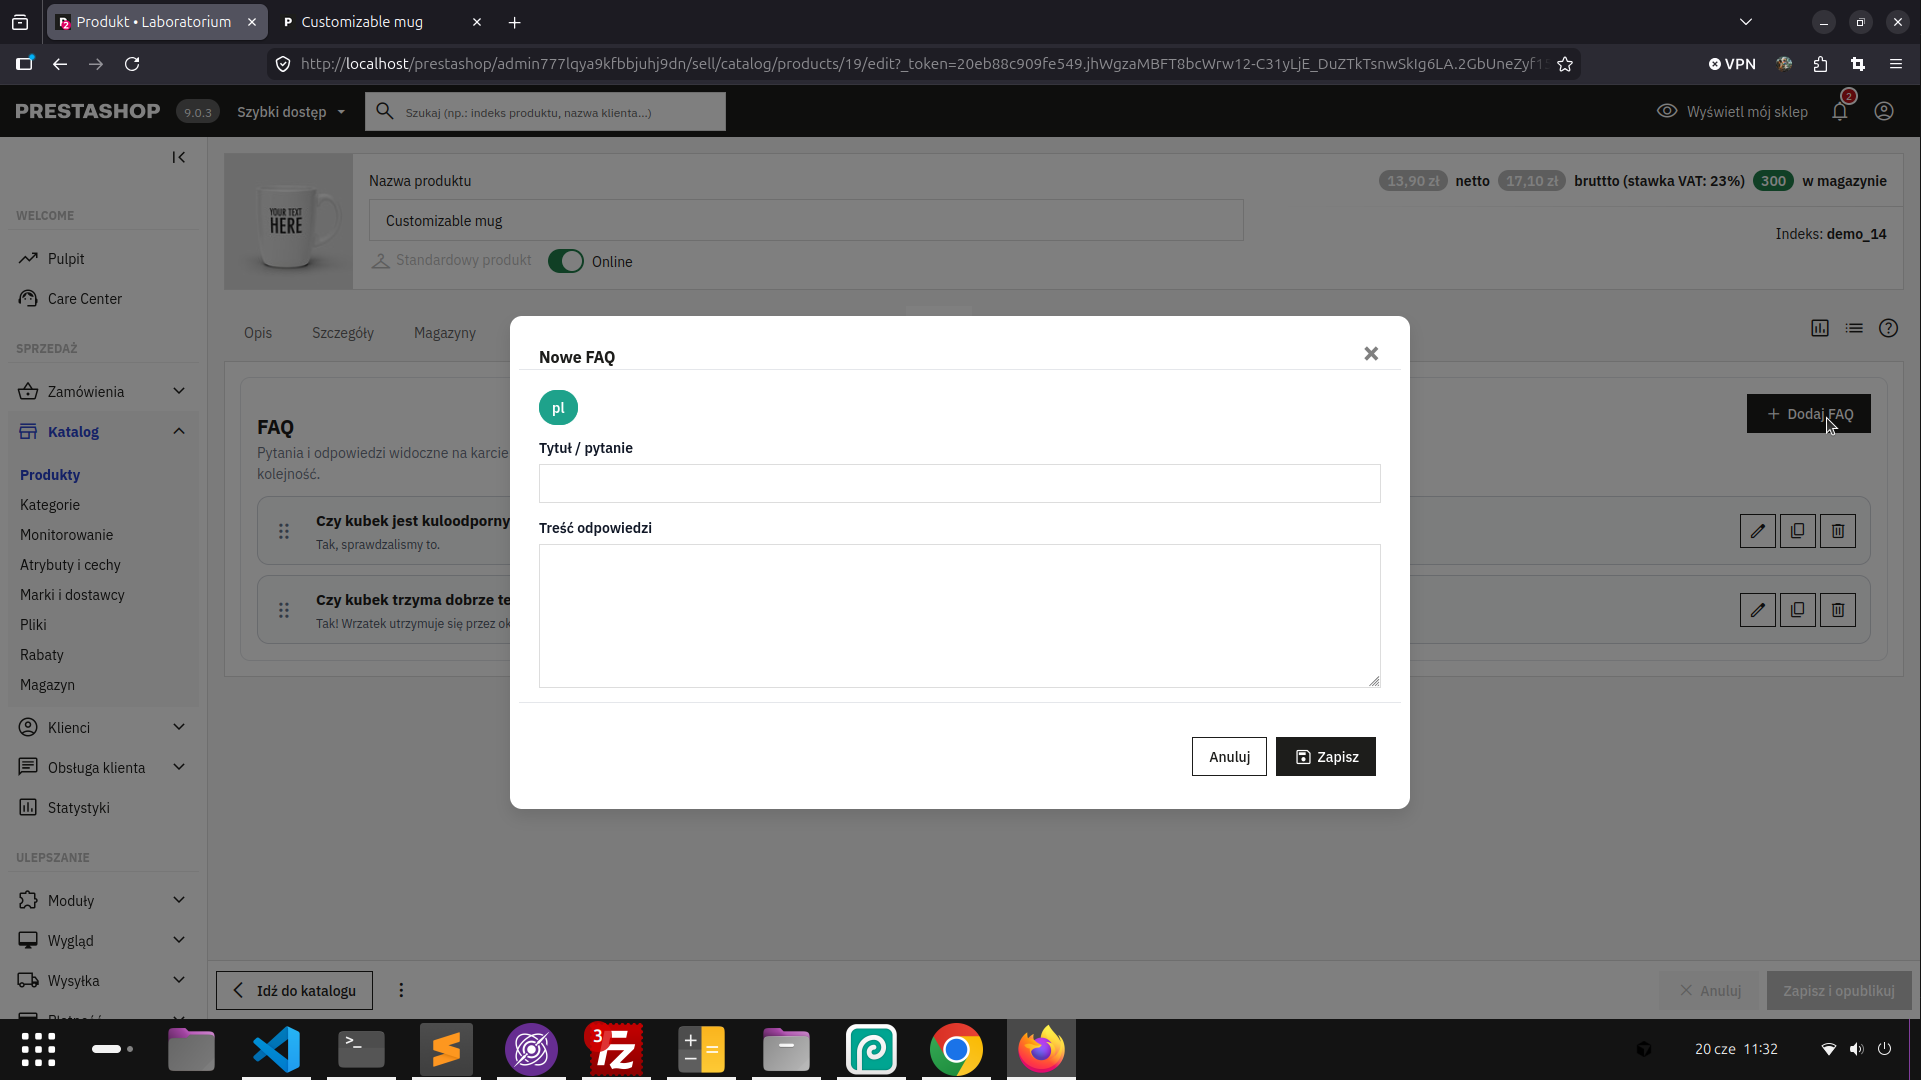Go to Kategorie under Katalog
Viewport: 1921px width, 1080px height.
tap(50, 505)
